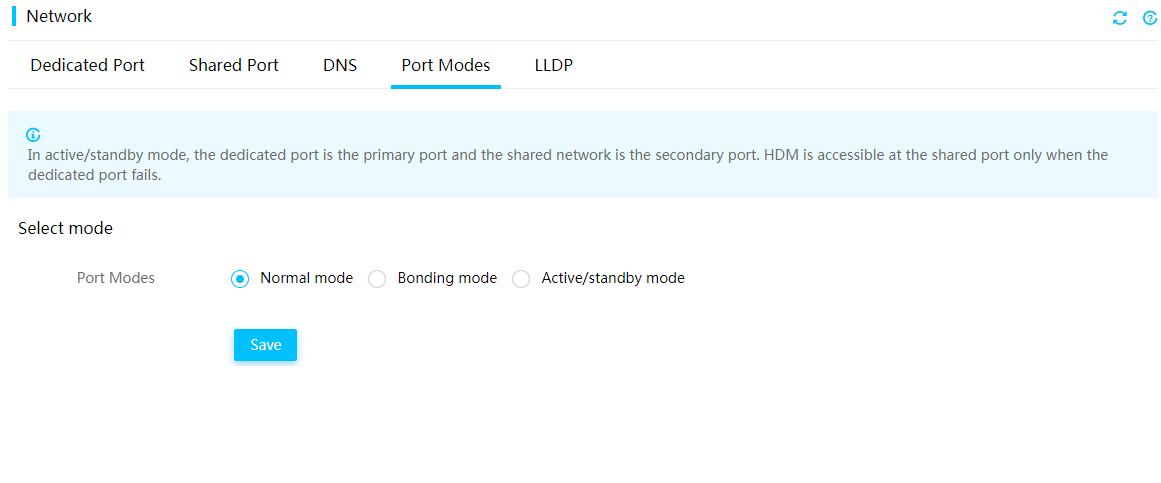Click the gray 'Port Modes' field label
This screenshot has width=1161, height=483.
(x=116, y=279)
